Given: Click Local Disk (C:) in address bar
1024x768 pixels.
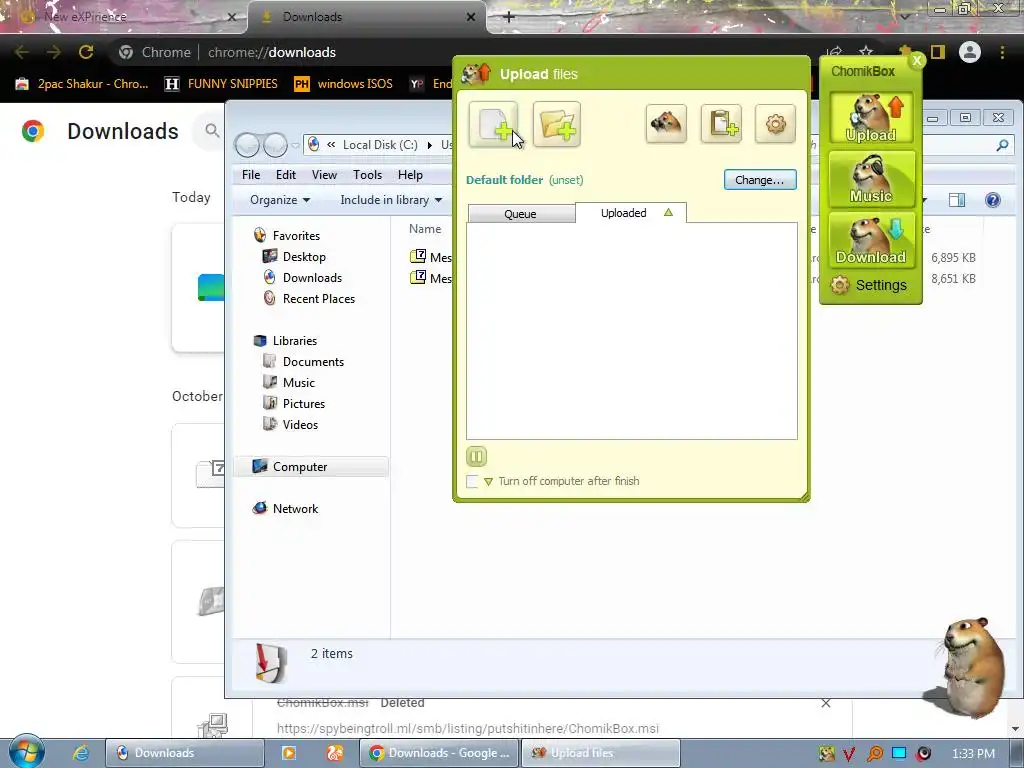Looking at the screenshot, I should click(x=379, y=145).
